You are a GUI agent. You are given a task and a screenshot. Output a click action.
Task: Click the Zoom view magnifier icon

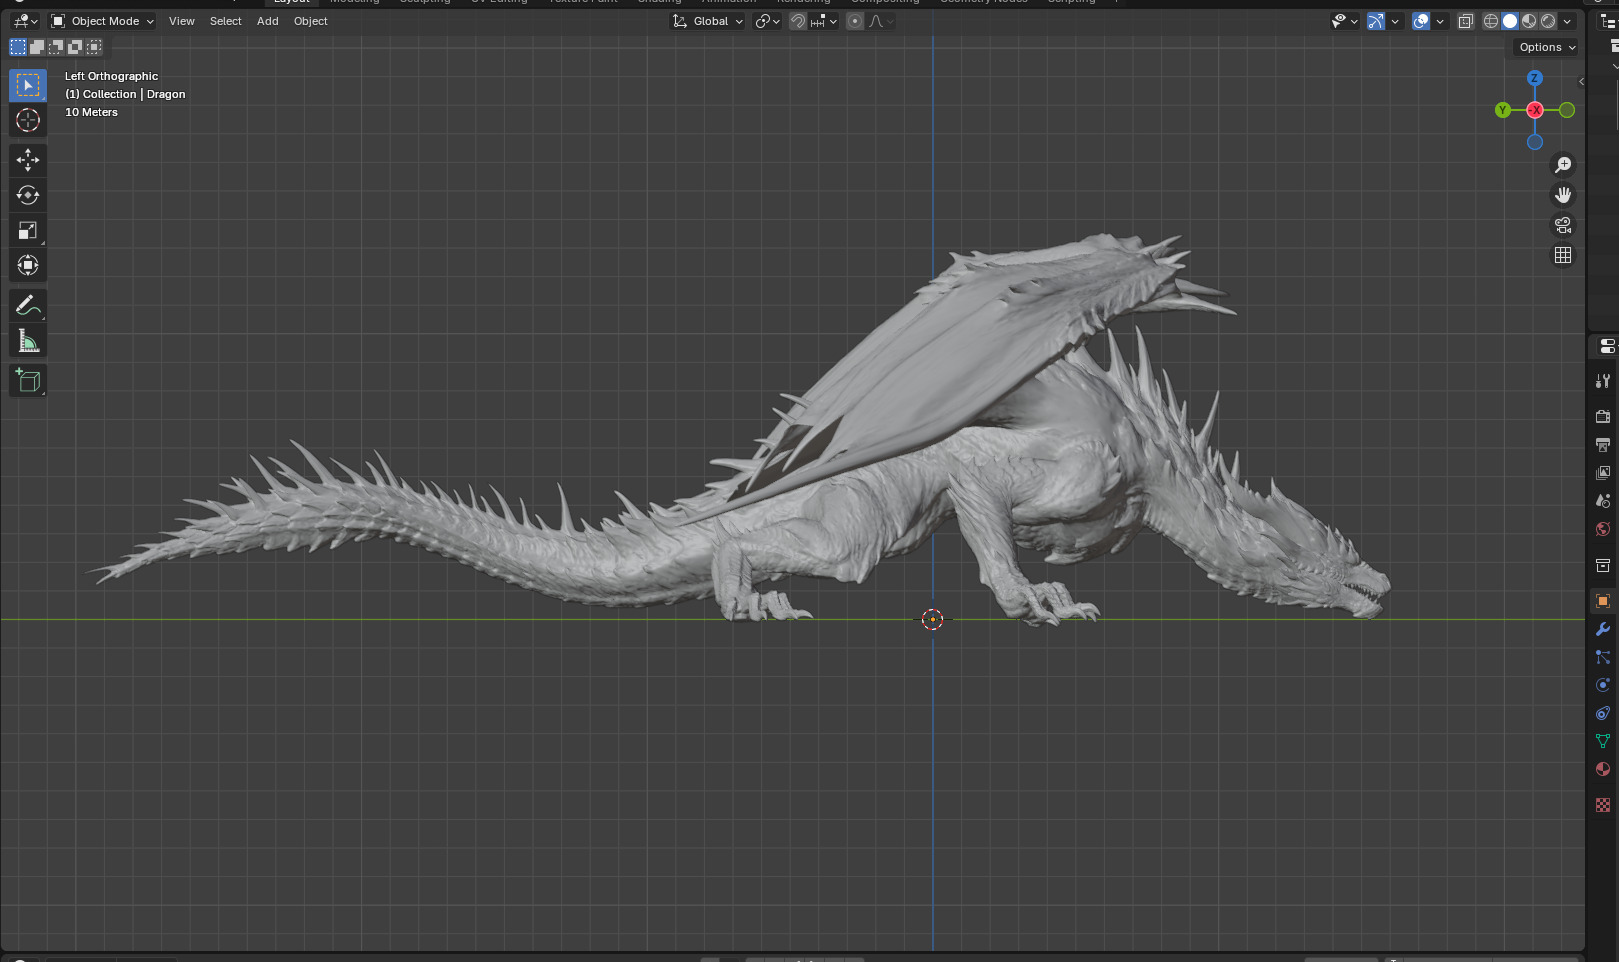1563,165
